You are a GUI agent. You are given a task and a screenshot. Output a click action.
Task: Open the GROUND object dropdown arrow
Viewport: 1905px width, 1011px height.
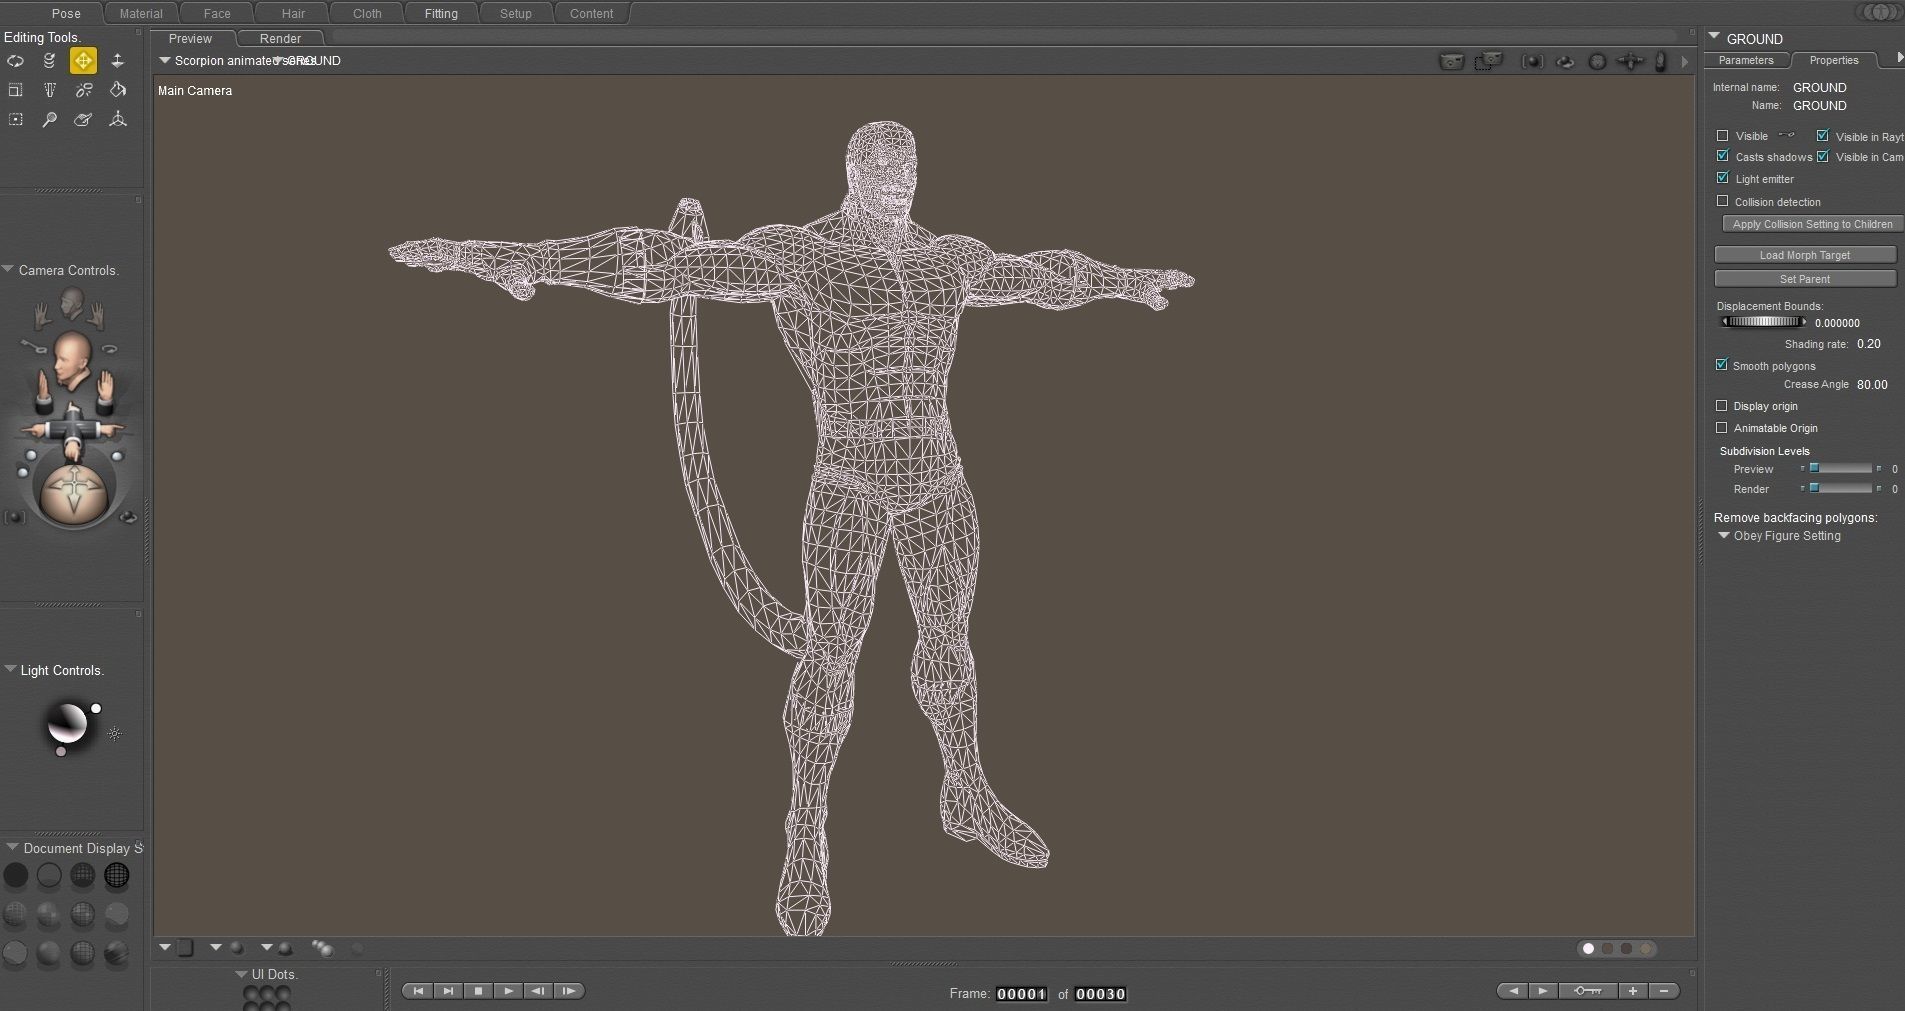(x=1714, y=36)
